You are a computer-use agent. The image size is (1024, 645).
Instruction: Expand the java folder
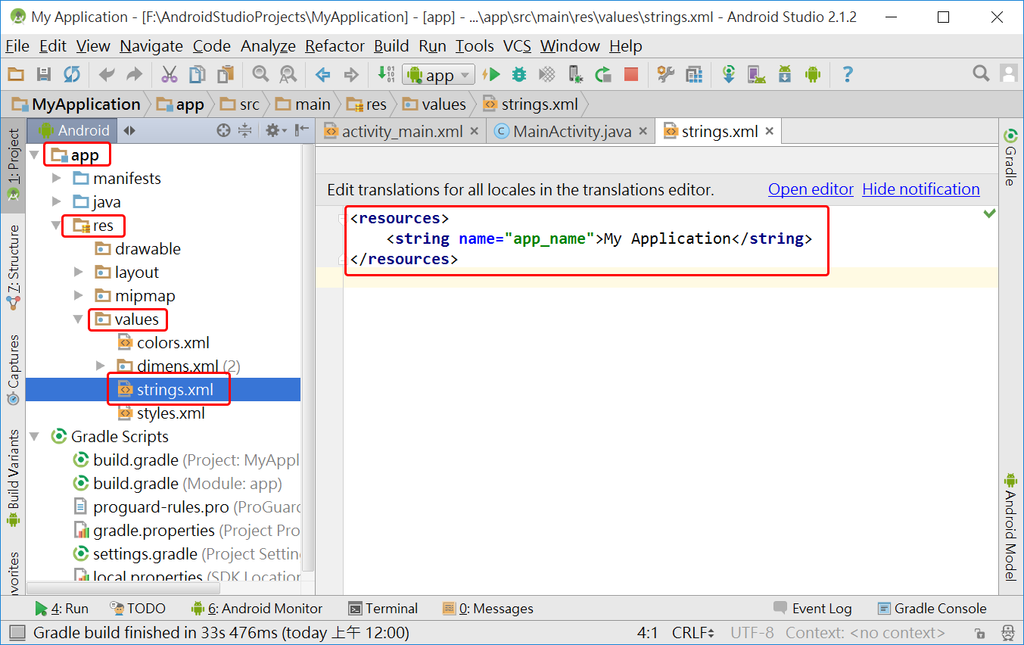coord(57,202)
